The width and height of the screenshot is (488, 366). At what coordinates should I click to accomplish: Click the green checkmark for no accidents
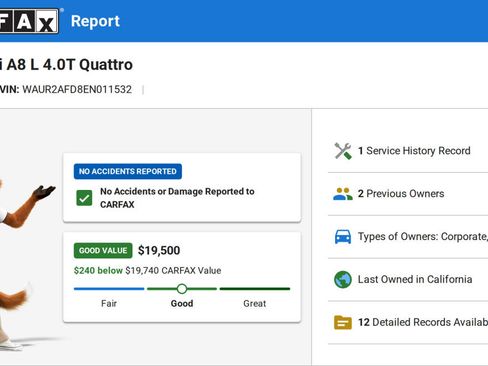tap(84, 198)
